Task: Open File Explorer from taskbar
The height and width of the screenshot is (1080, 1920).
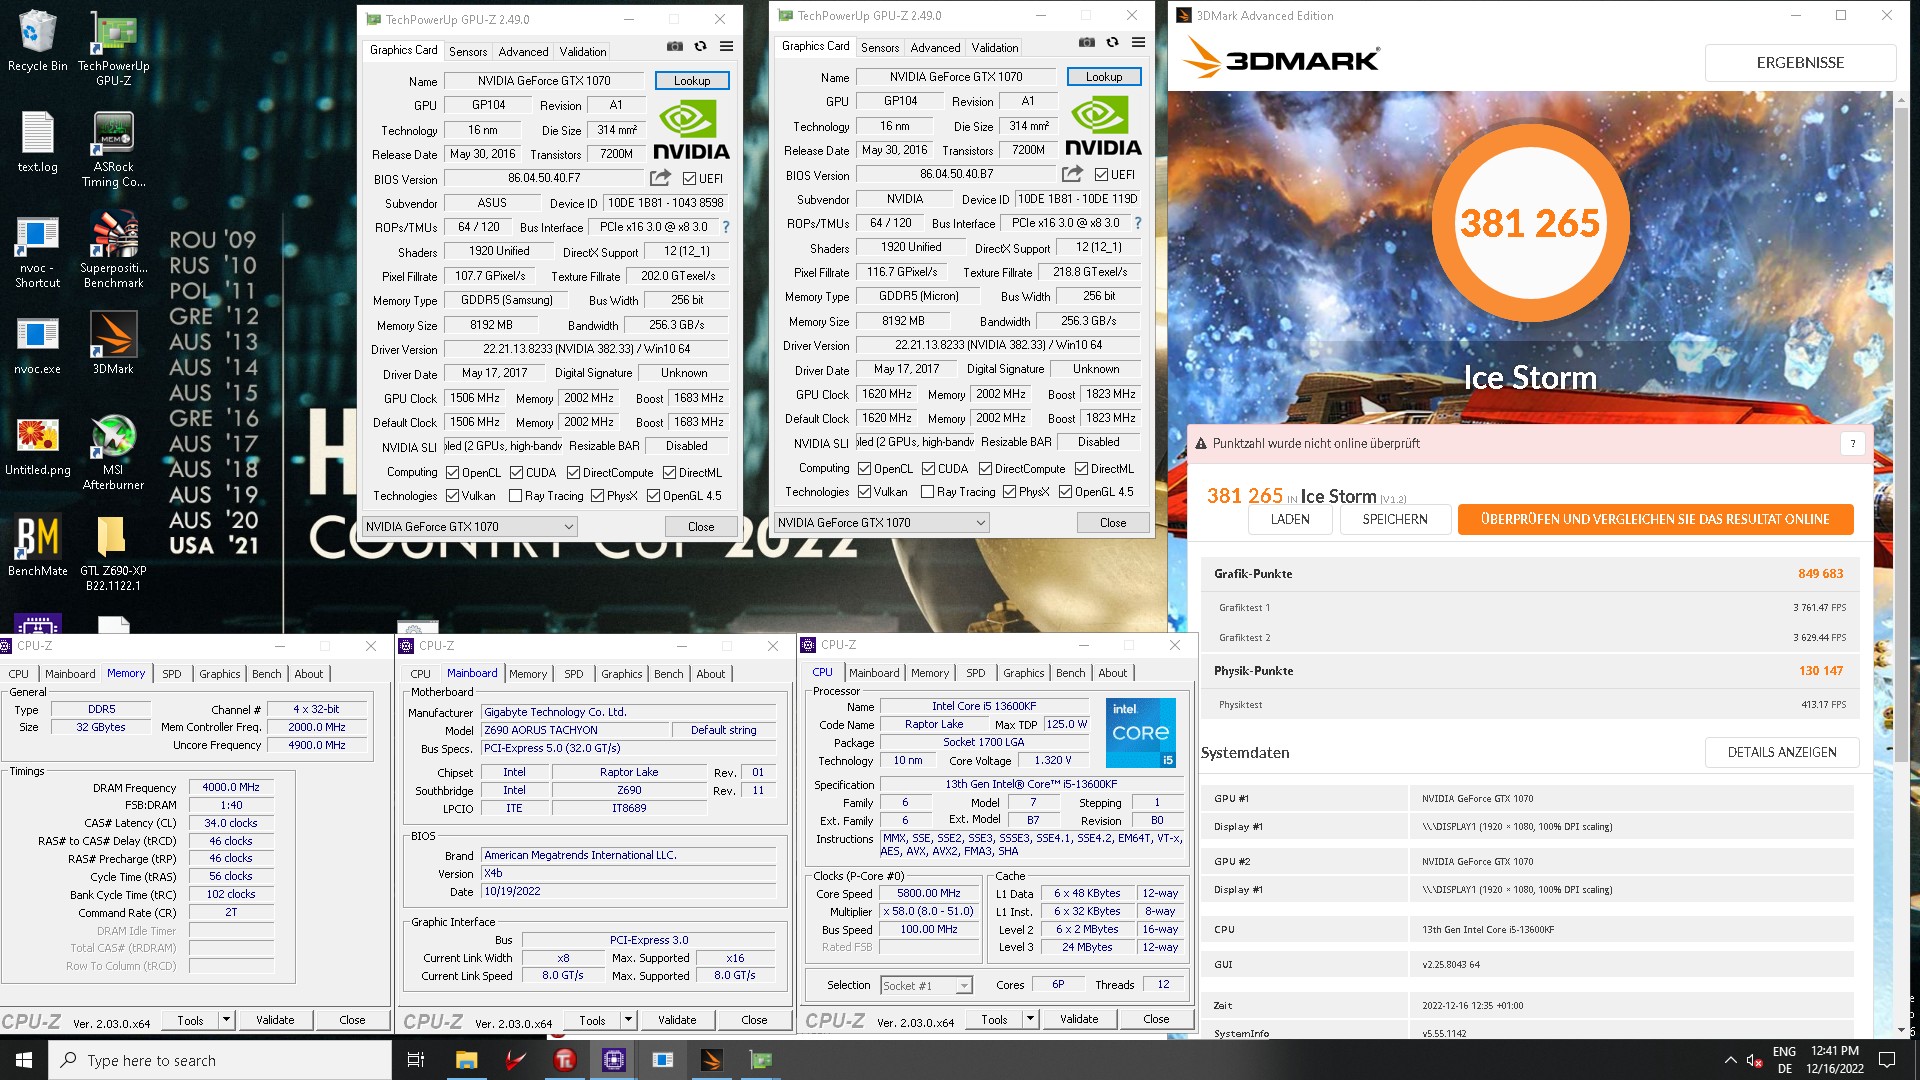Action: pos(466,1060)
